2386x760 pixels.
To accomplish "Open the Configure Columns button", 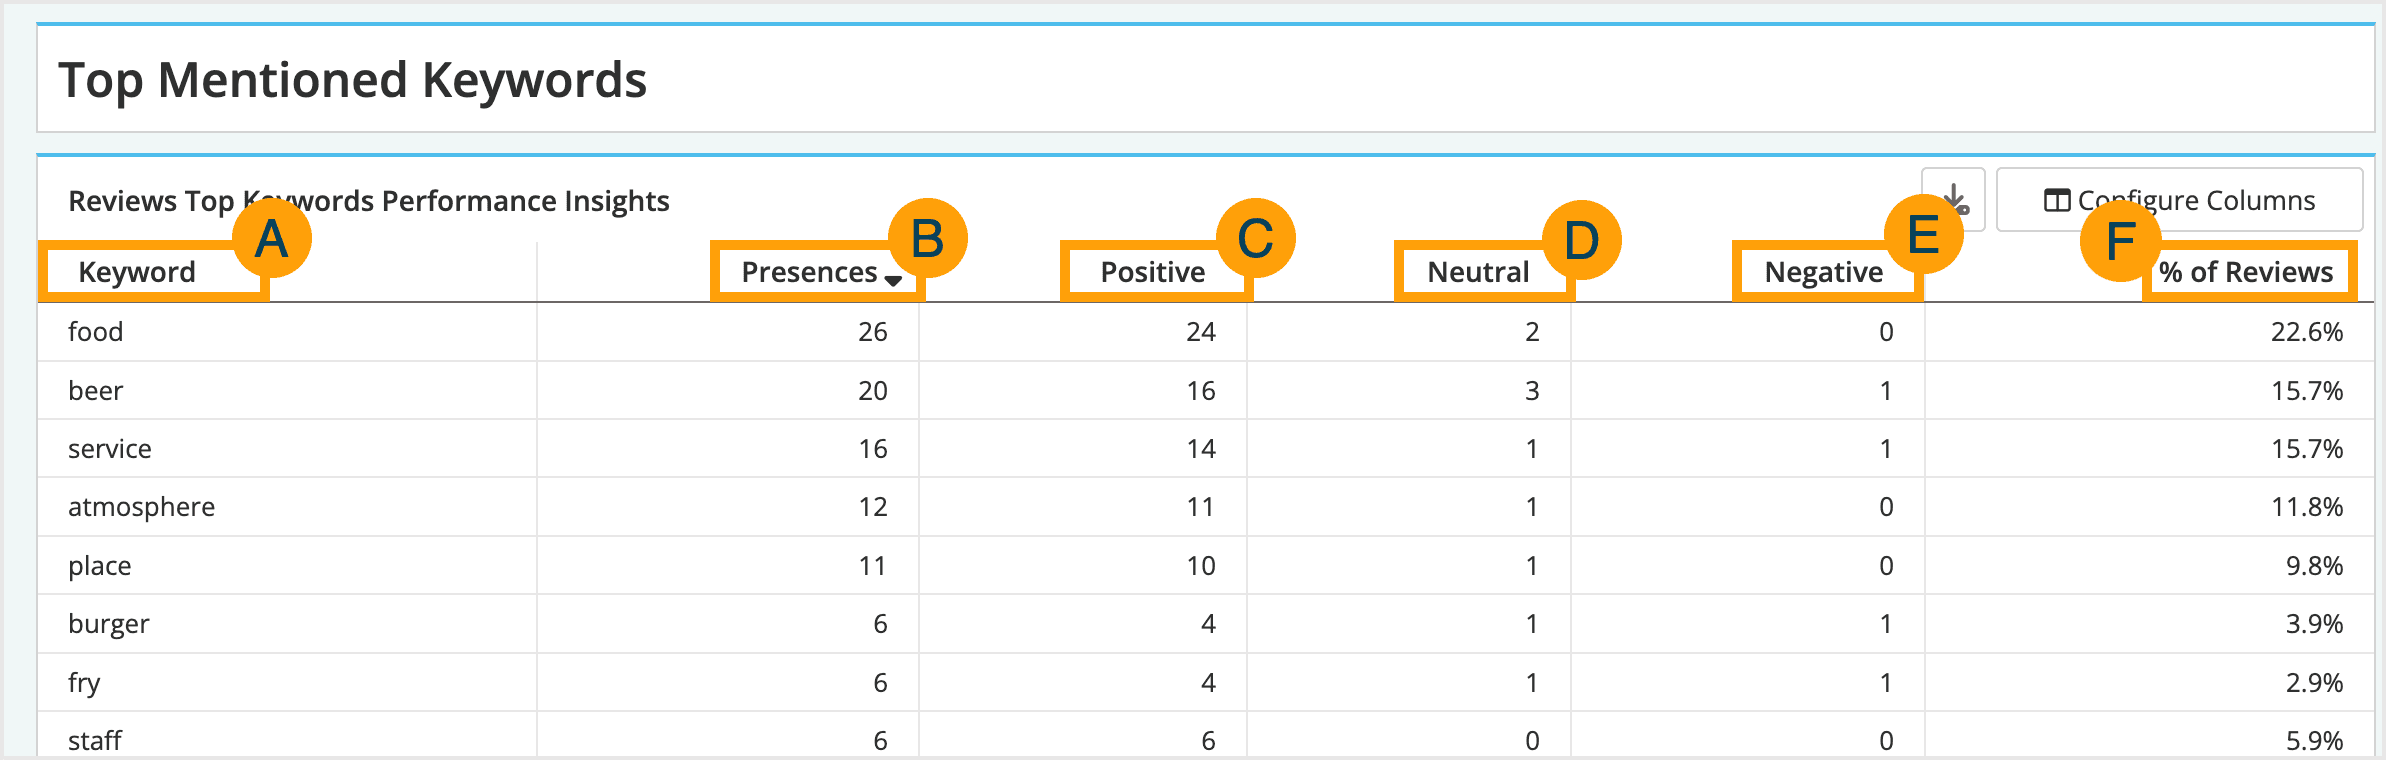I will coord(2180,200).
